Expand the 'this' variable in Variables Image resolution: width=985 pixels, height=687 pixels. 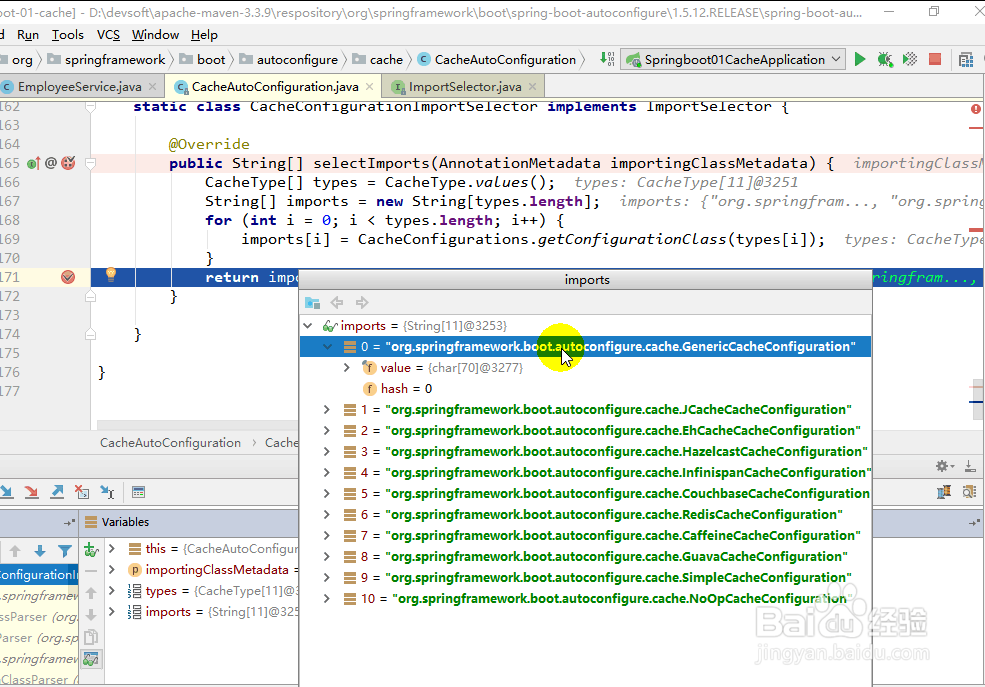point(112,549)
